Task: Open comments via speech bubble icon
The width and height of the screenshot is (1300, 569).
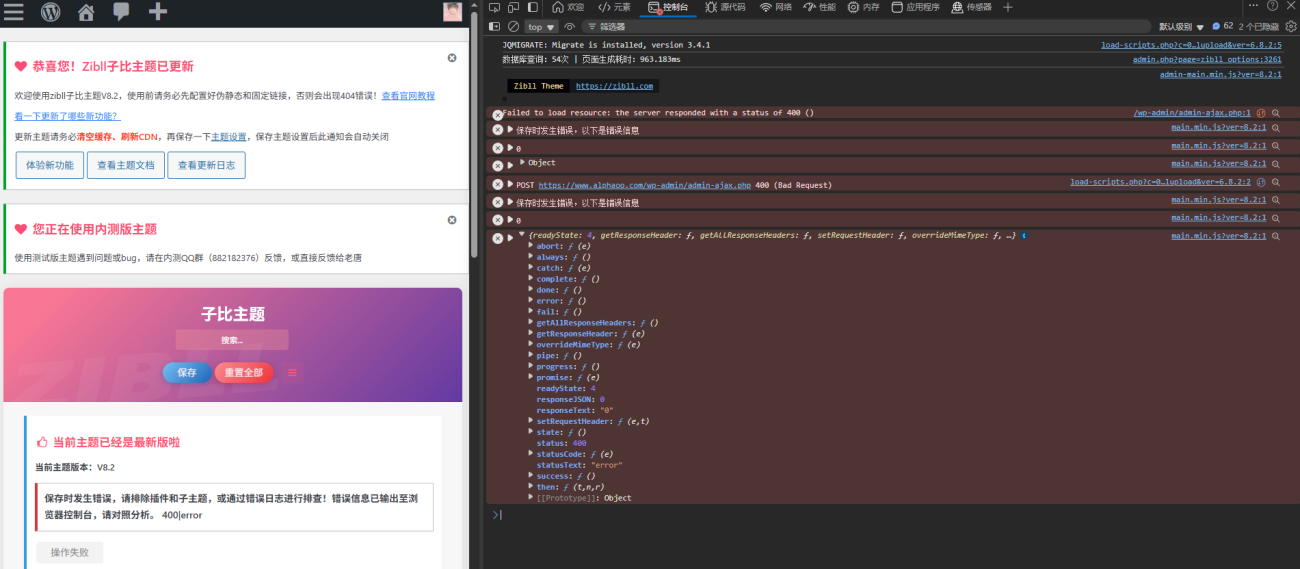Action: coord(121,12)
